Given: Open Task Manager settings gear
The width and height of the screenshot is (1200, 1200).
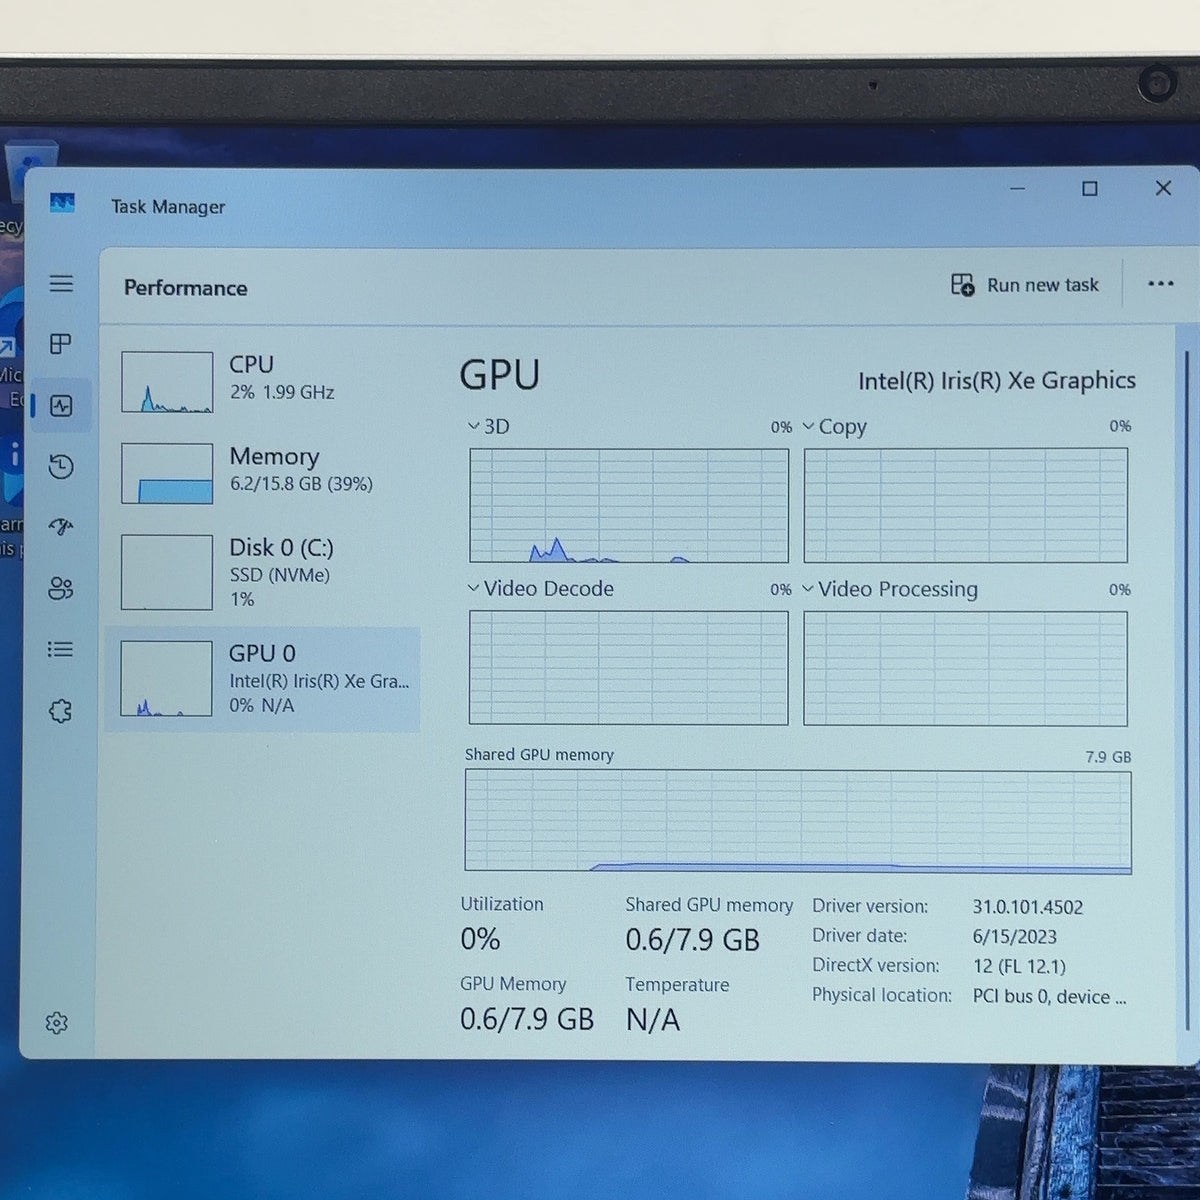Looking at the screenshot, I should 57,1023.
